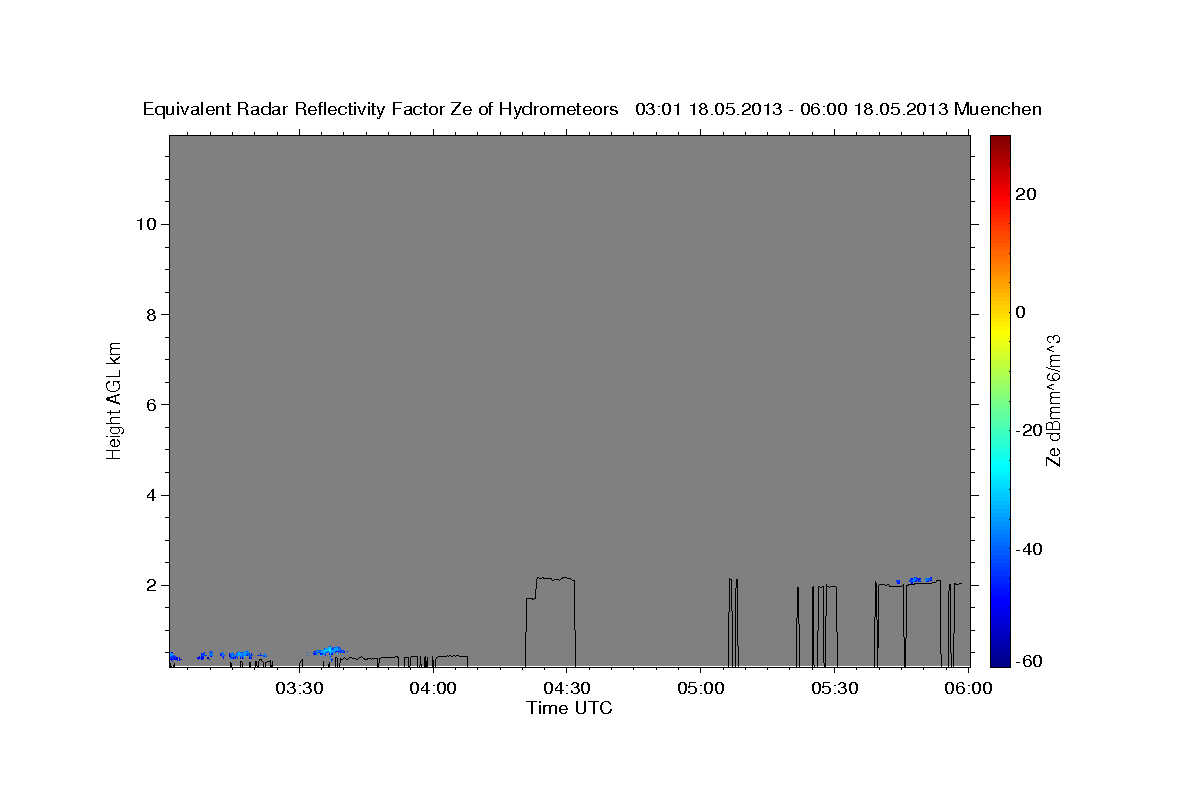This screenshot has height=800, width=1200.
Task: Click the 04:30 time tick label
Action: pyautogui.click(x=567, y=689)
